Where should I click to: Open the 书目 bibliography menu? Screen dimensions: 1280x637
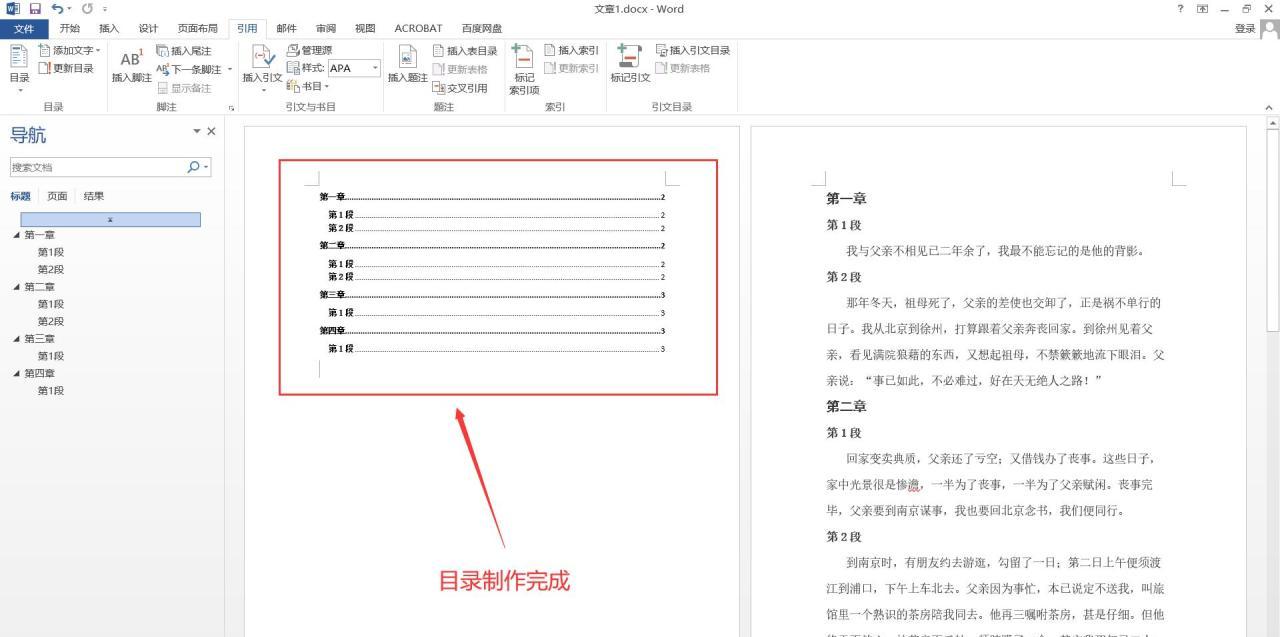pos(308,86)
